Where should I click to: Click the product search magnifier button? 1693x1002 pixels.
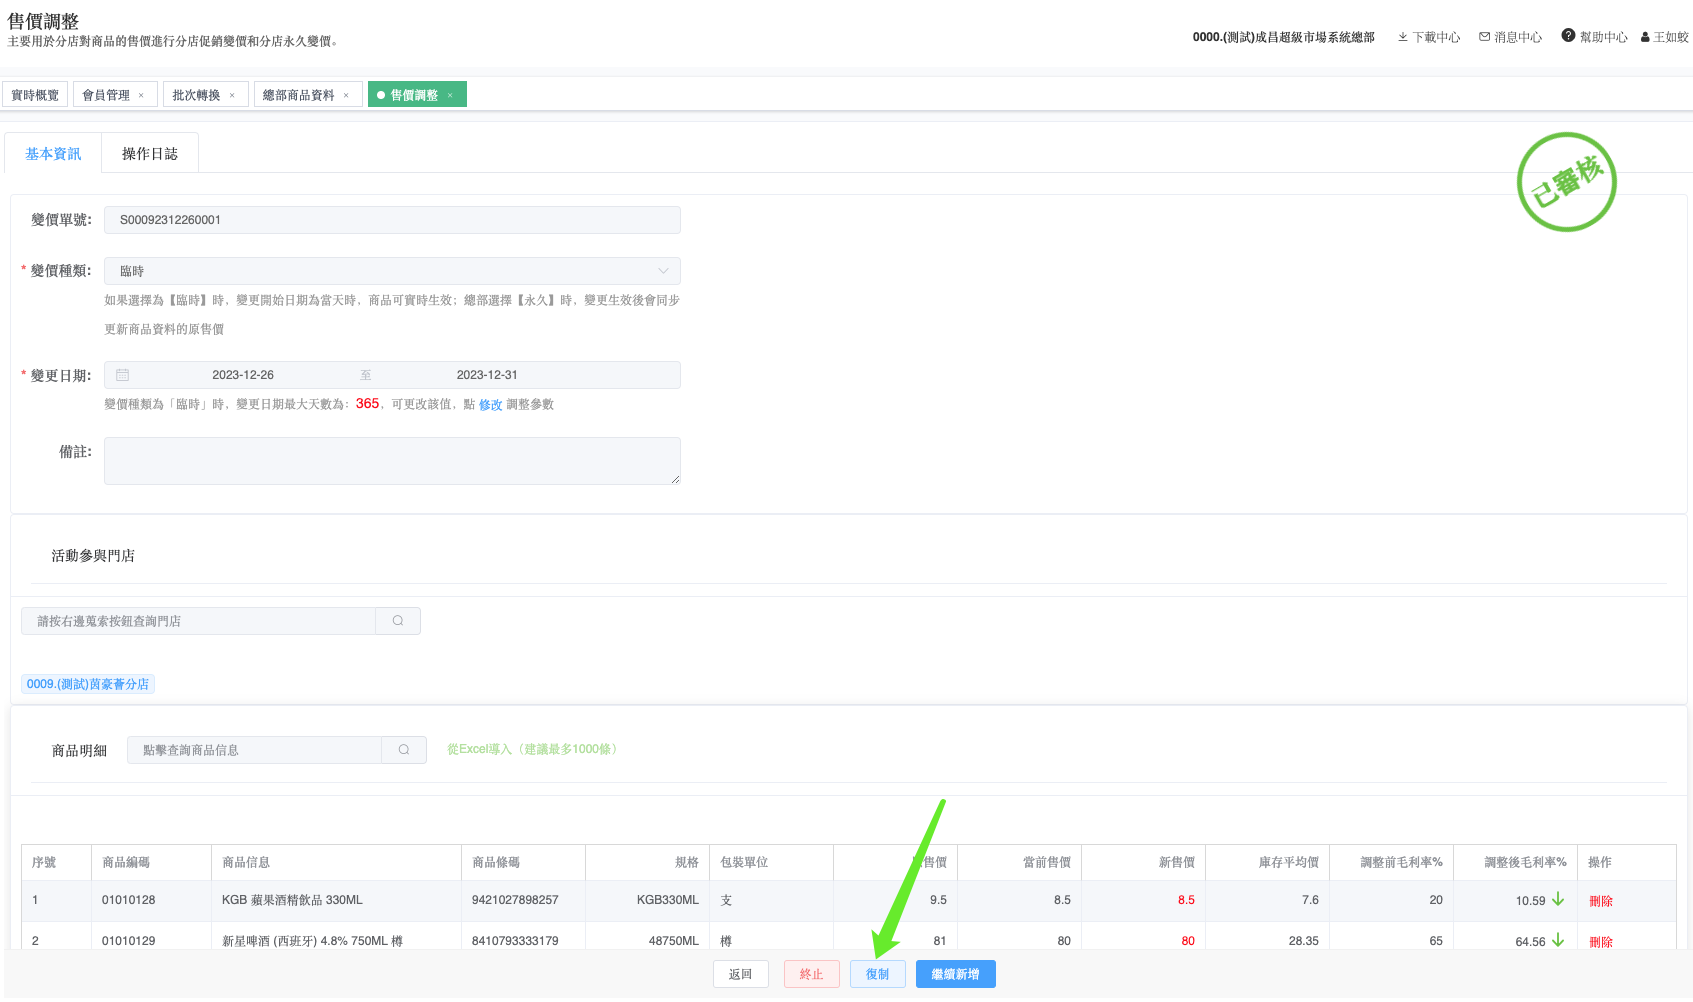[x=404, y=750]
